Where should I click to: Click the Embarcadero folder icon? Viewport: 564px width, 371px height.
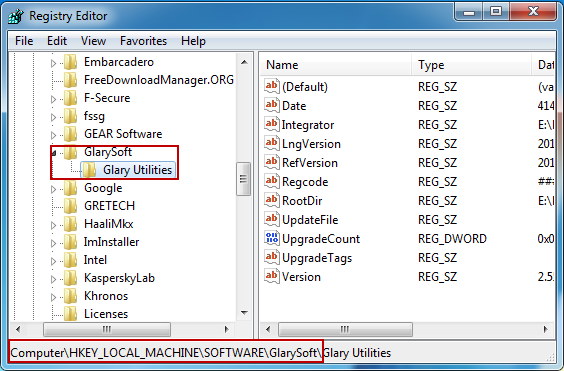[70, 62]
